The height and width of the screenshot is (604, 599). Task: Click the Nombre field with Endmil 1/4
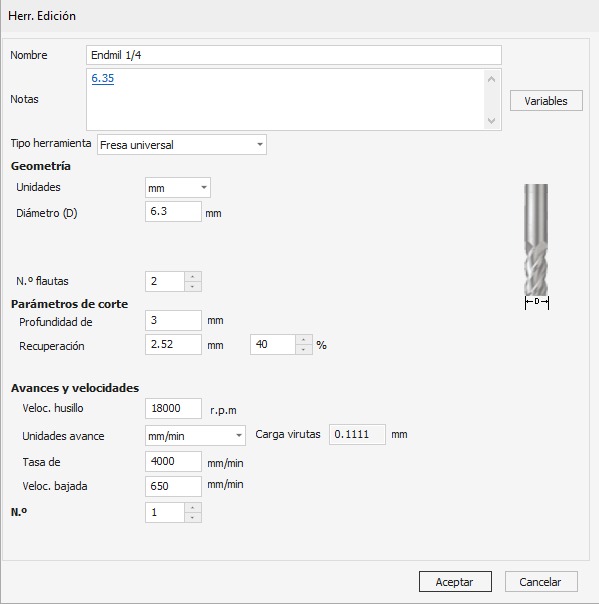[294, 55]
